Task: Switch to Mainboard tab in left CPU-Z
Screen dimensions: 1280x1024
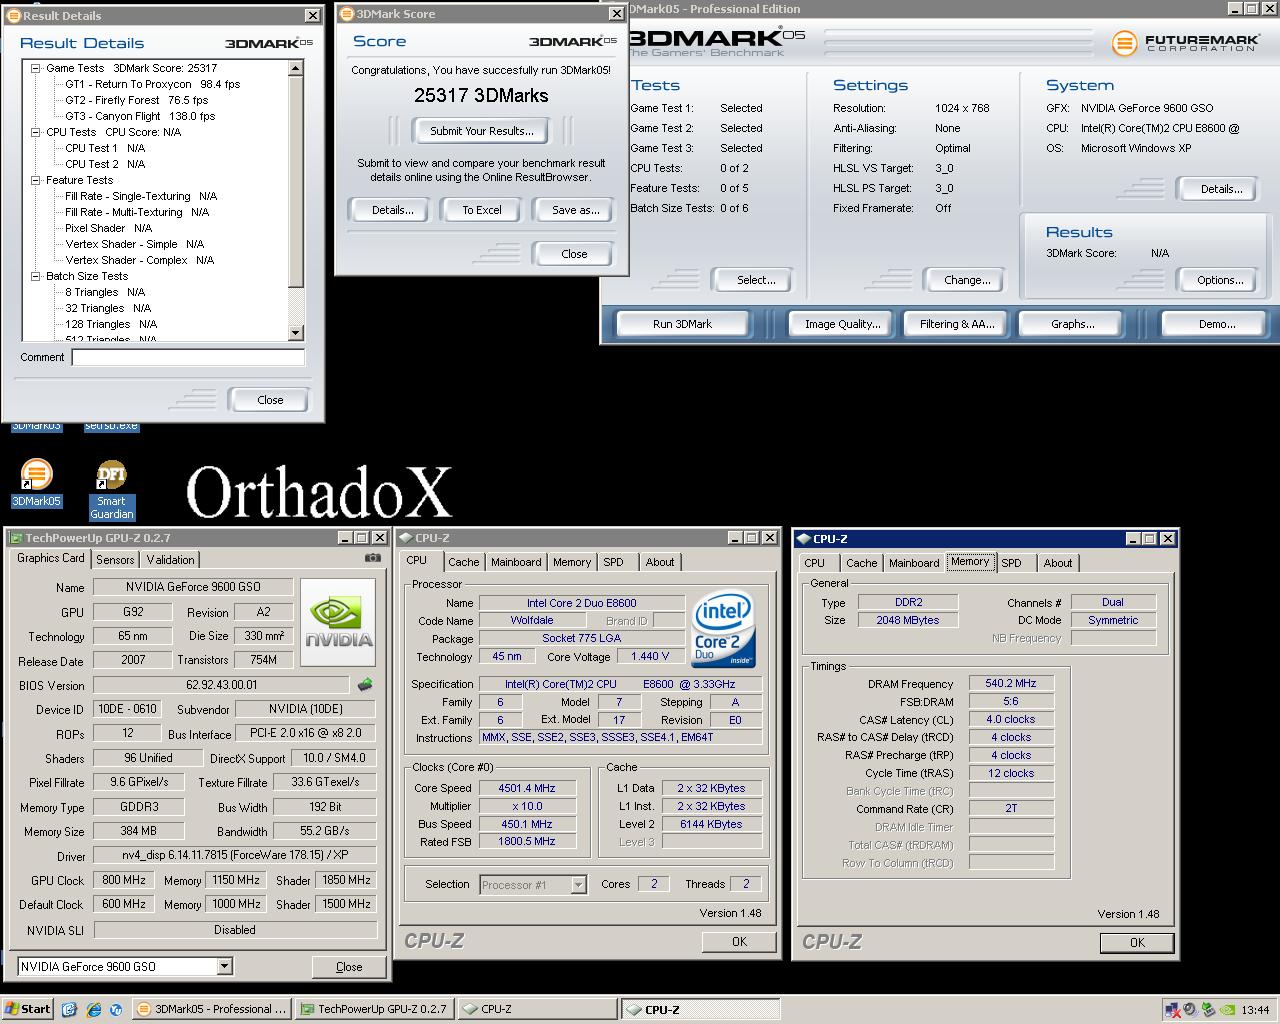Action: pyautogui.click(x=516, y=562)
